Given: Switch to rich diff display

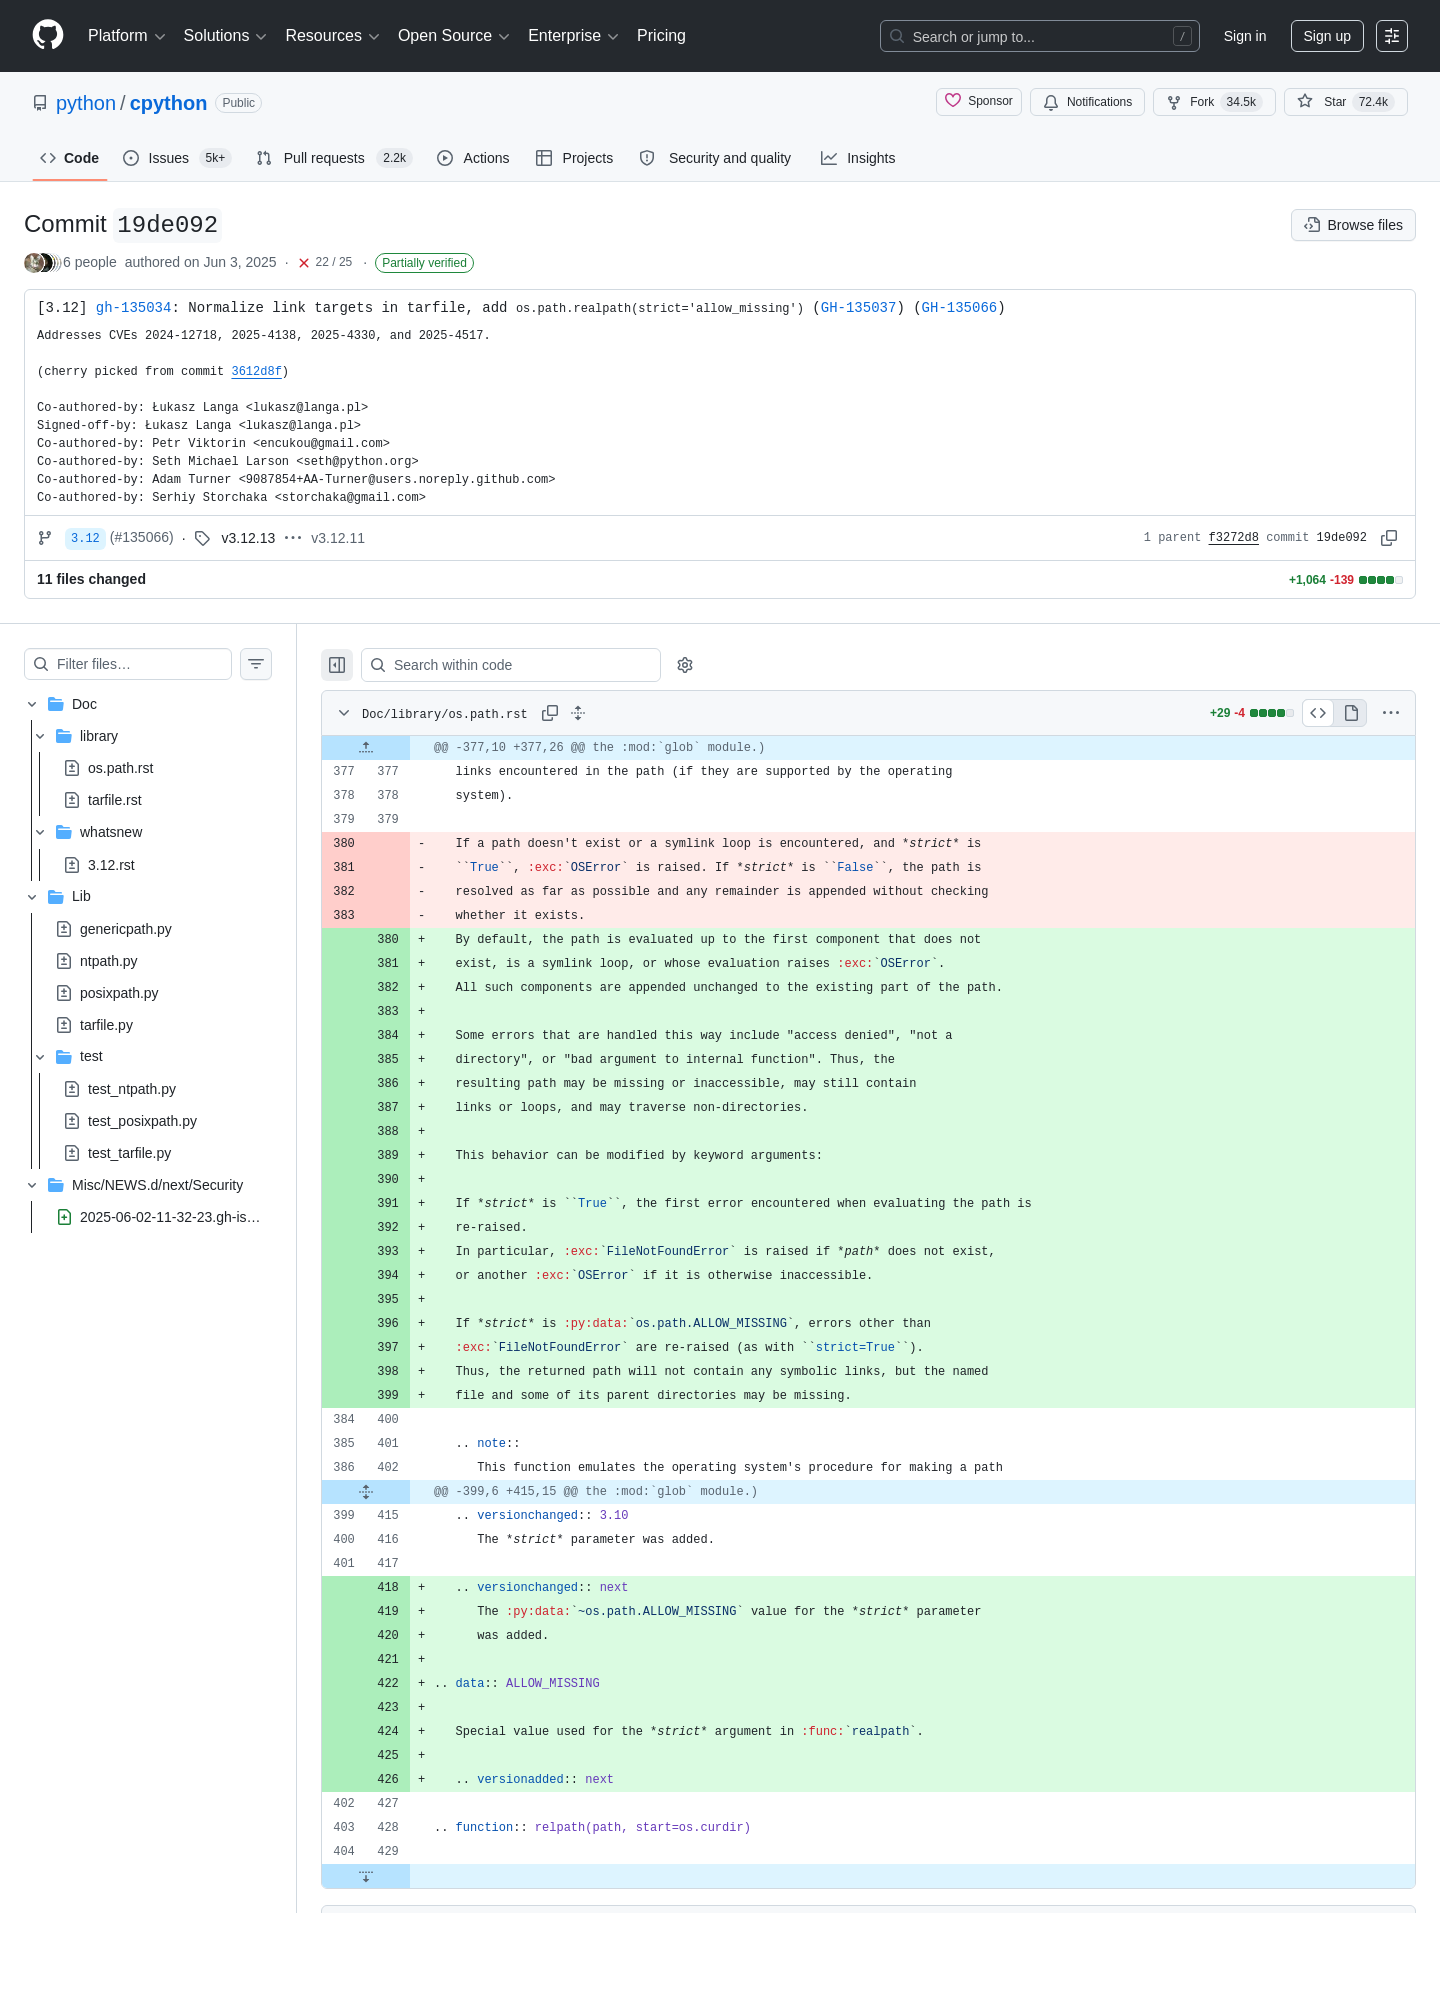Looking at the screenshot, I should pyautogui.click(x=1351, y=713).
